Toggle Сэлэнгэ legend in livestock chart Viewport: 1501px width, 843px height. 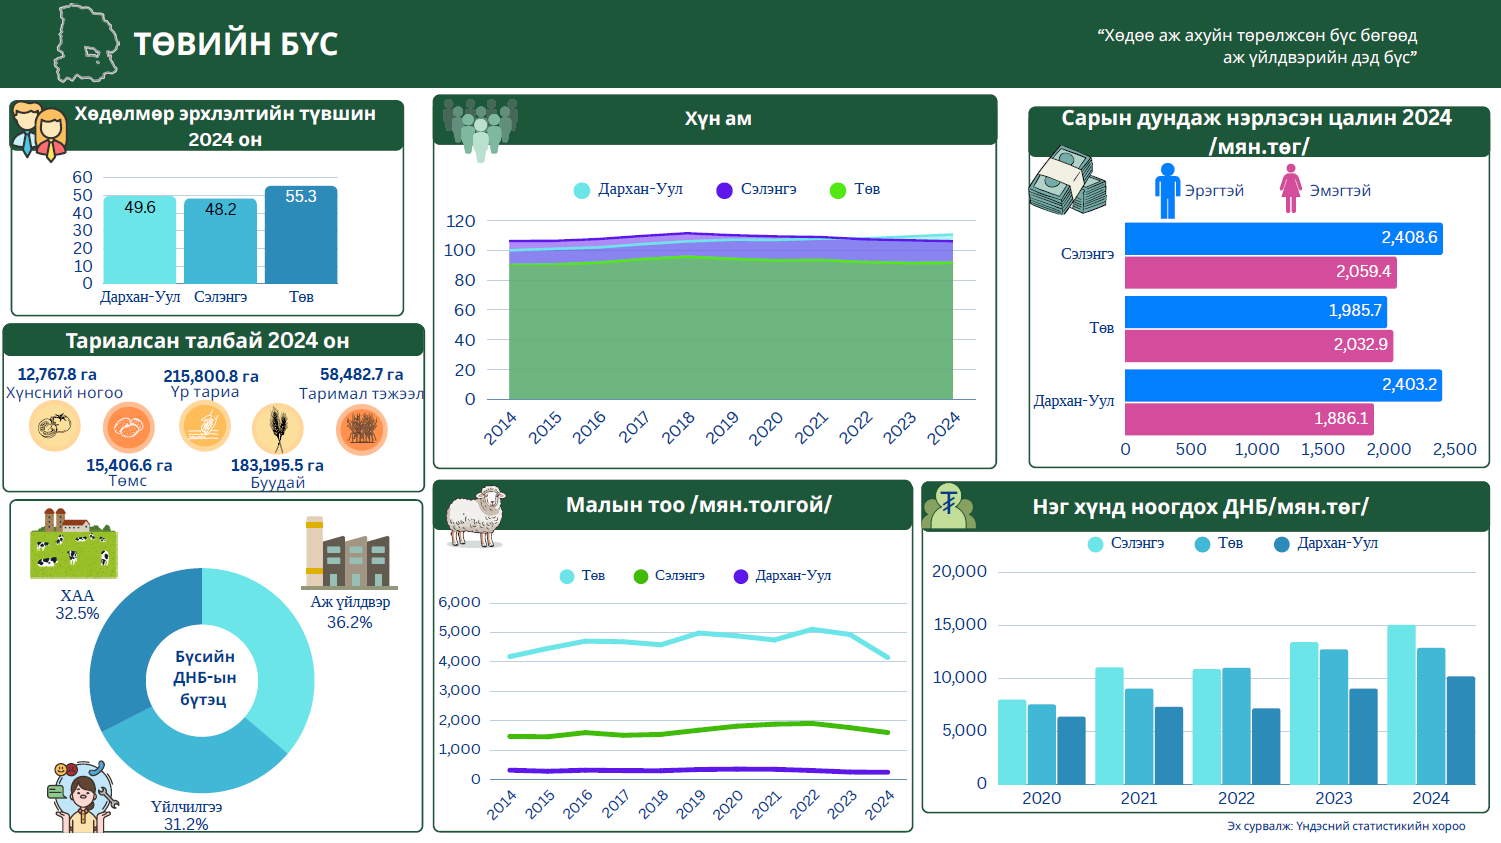click(669, 576)
